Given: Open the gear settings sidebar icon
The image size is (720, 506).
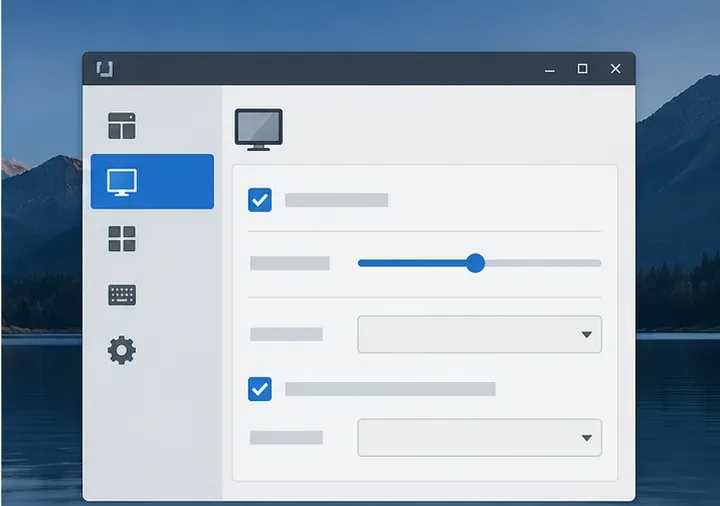Looking at the screenshot, I should tap(122, 350).
